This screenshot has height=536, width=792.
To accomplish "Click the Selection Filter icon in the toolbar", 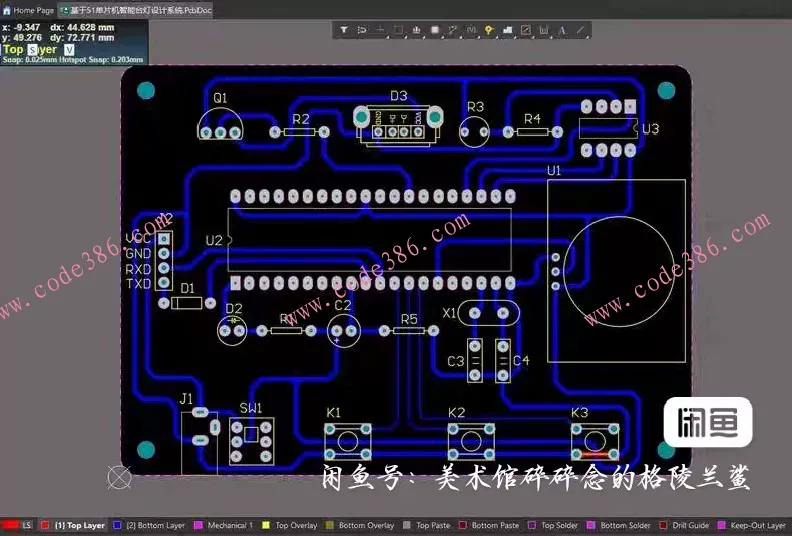I will tap(344, 30).
